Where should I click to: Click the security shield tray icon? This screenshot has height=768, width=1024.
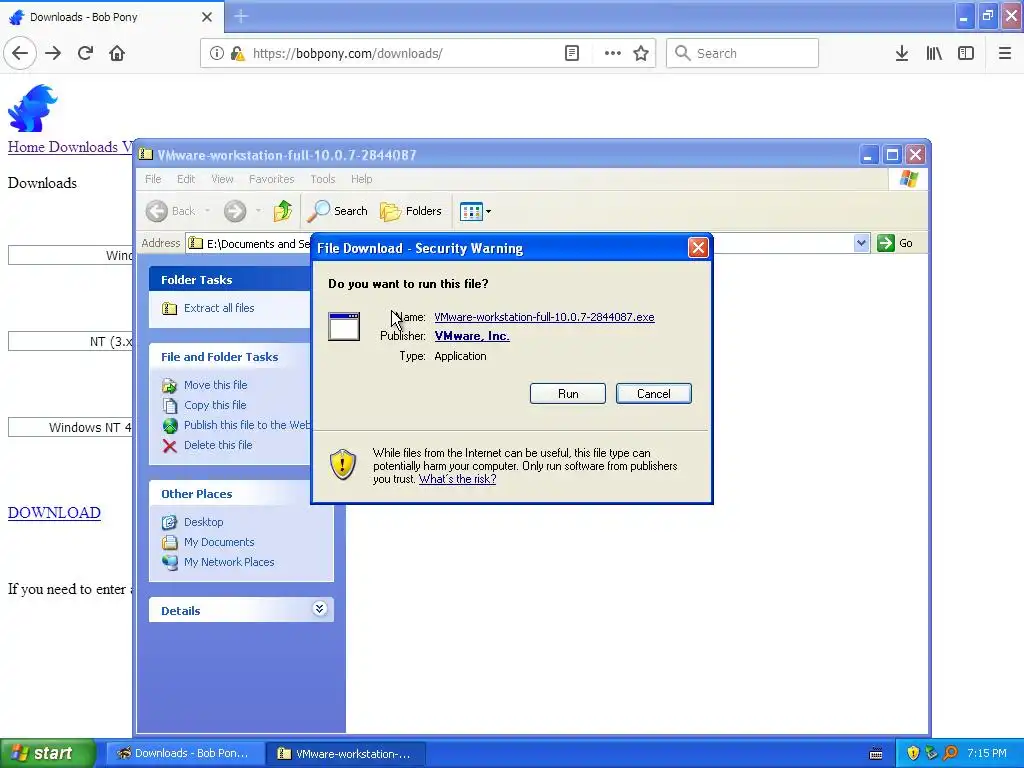tap(913, 753)
